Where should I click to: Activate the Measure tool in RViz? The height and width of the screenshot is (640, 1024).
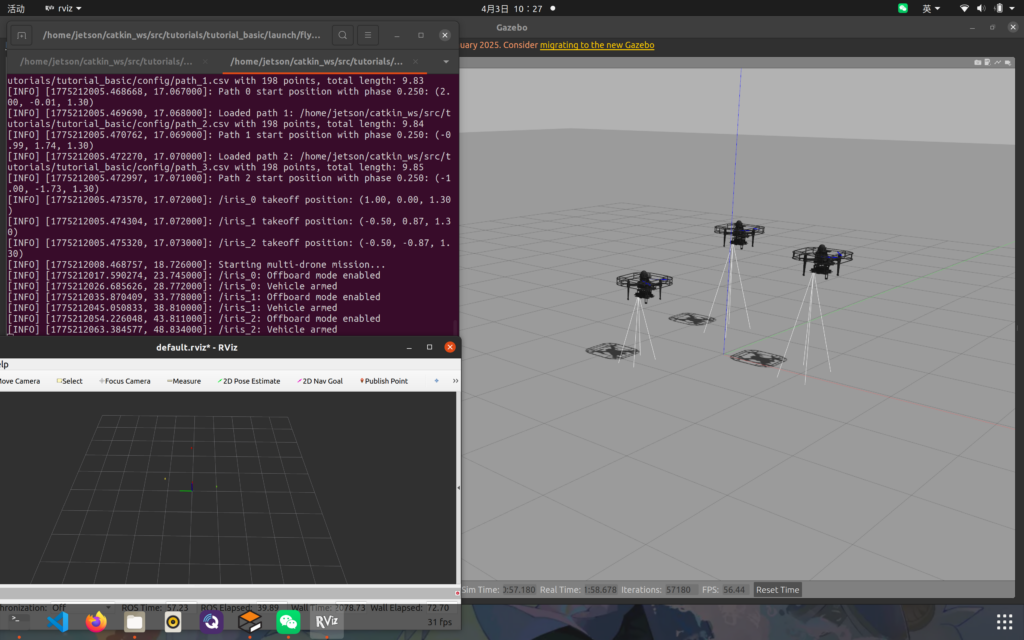pos(184,381)
